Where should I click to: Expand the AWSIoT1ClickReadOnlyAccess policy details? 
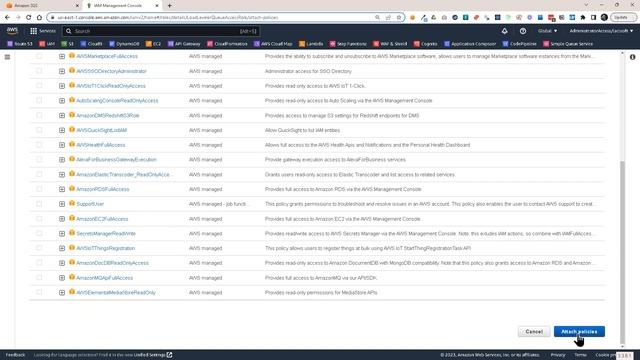(x=62, y=86)
